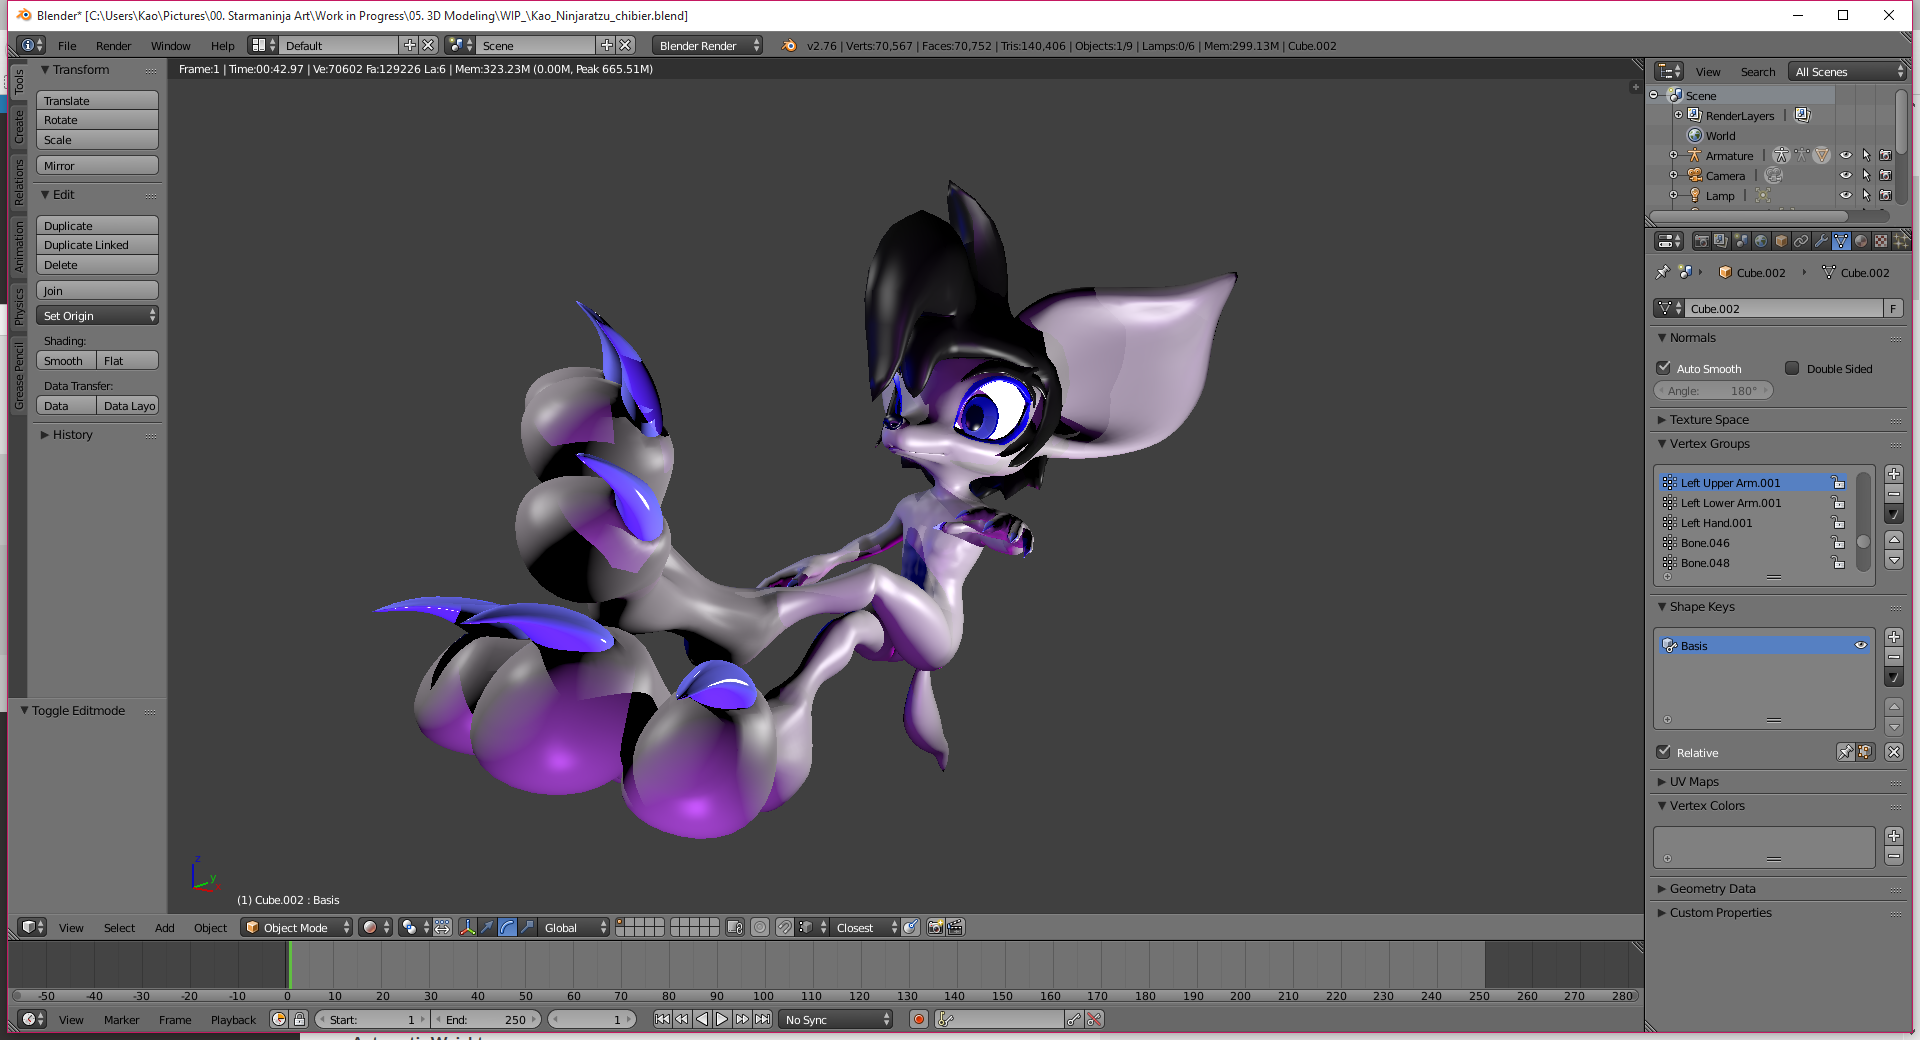Viewport: 1920px width, 1040px height.
Task: Click the proportional editing icon
Action: tap(760, 927)
